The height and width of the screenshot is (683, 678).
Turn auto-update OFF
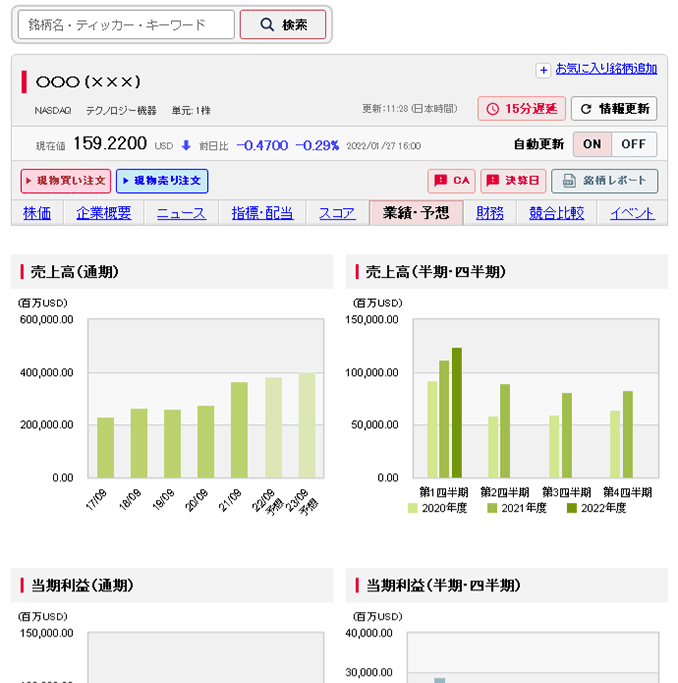(x=634, y=144)
